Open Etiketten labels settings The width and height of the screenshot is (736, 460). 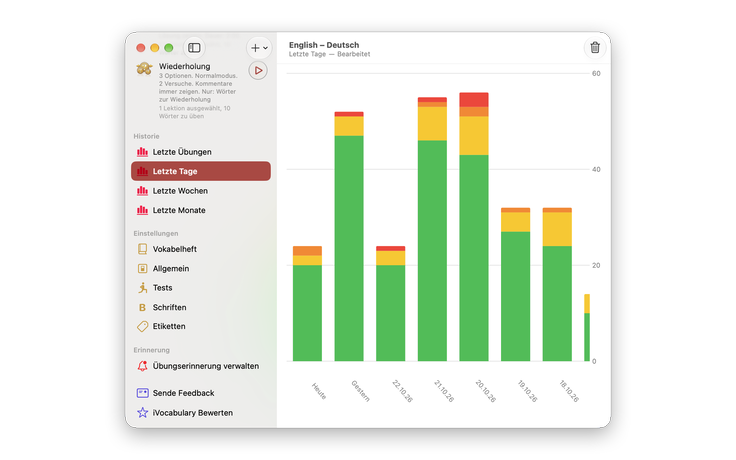tap(201, 326)
